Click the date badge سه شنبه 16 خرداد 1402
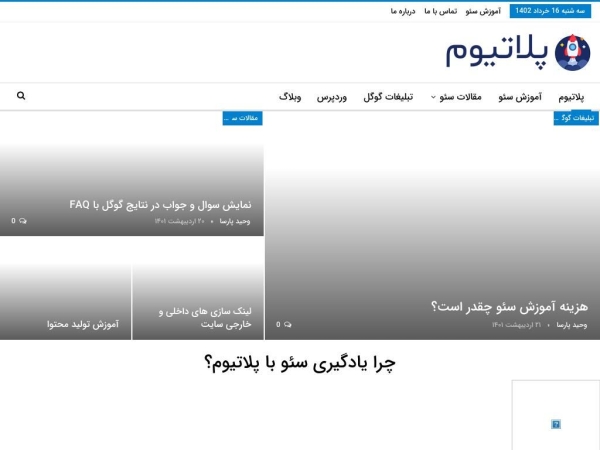The width and height of the screenshot is (600, 450). pos(550,11)
